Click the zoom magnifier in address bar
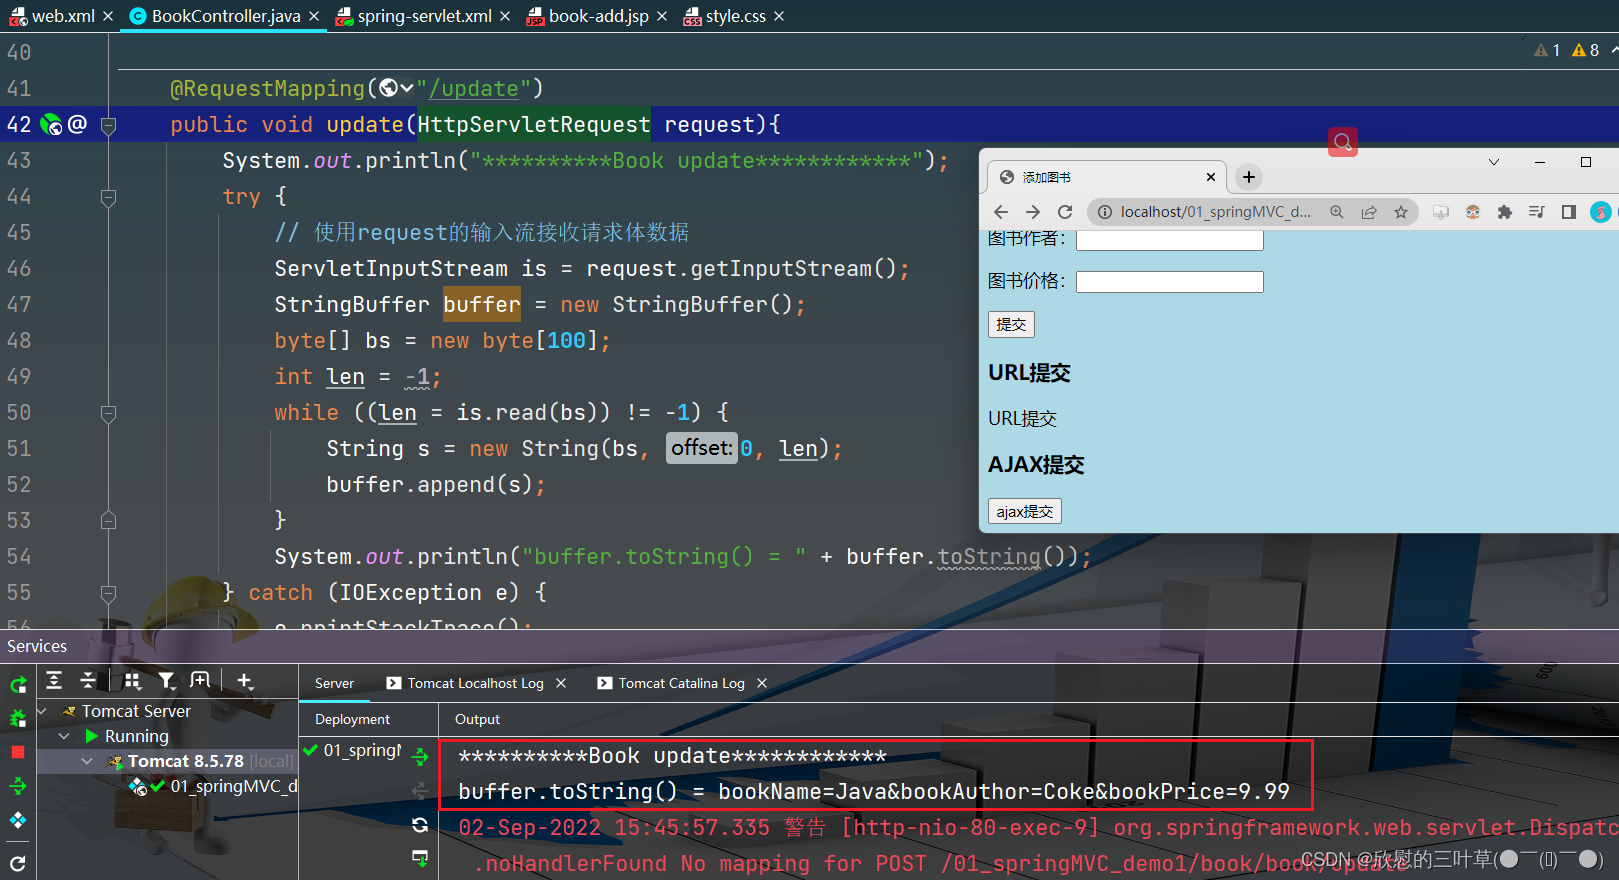The height and width of the screenshot is (880, 1619). (x=1337, y=212)
